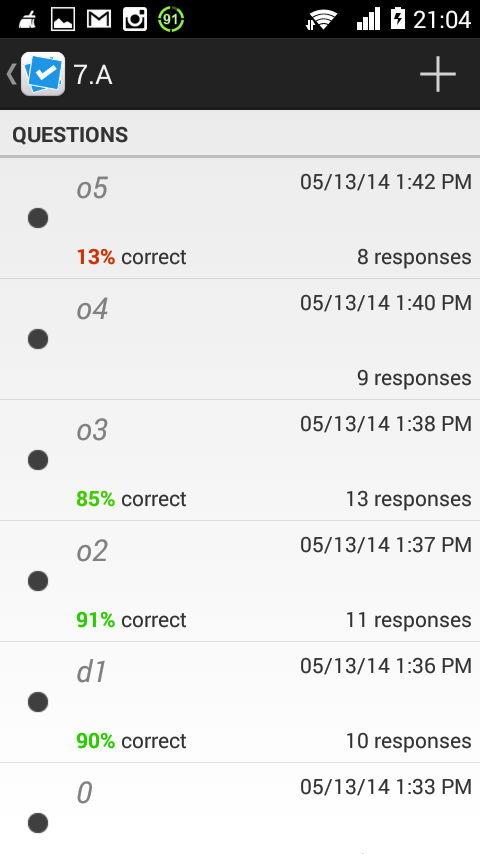
Task: Select the bullet dot beside question d1
Action: (38, 702)
